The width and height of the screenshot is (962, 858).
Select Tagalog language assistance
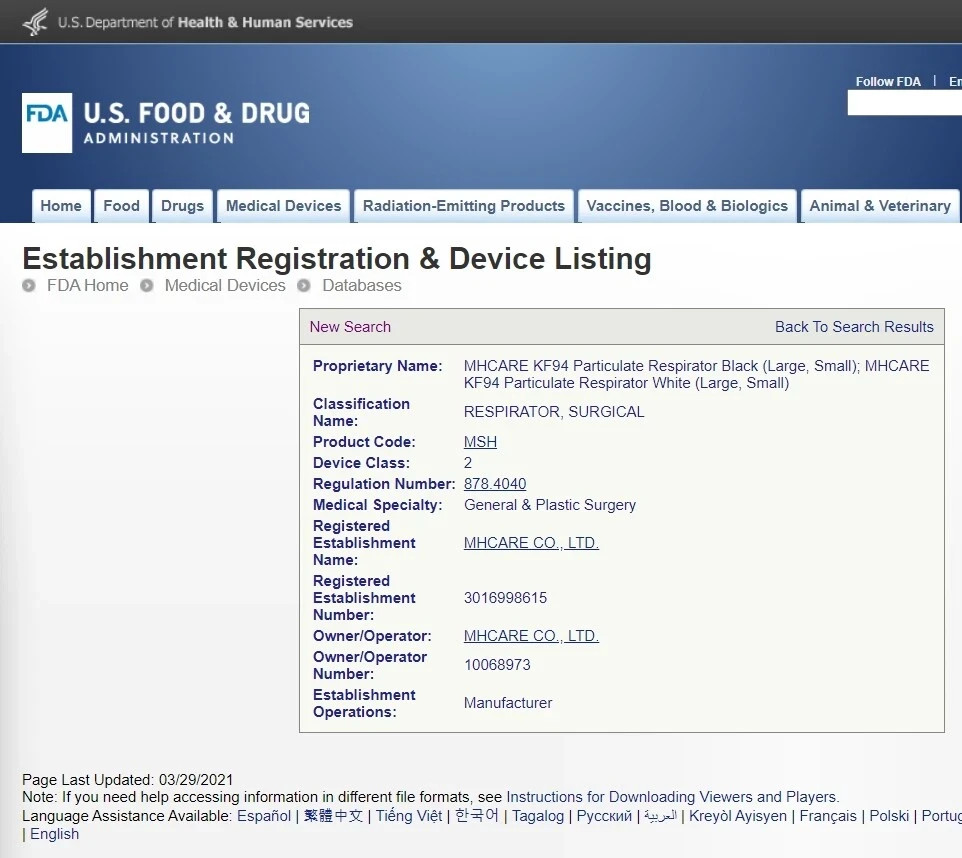click(x=538, y=816)
